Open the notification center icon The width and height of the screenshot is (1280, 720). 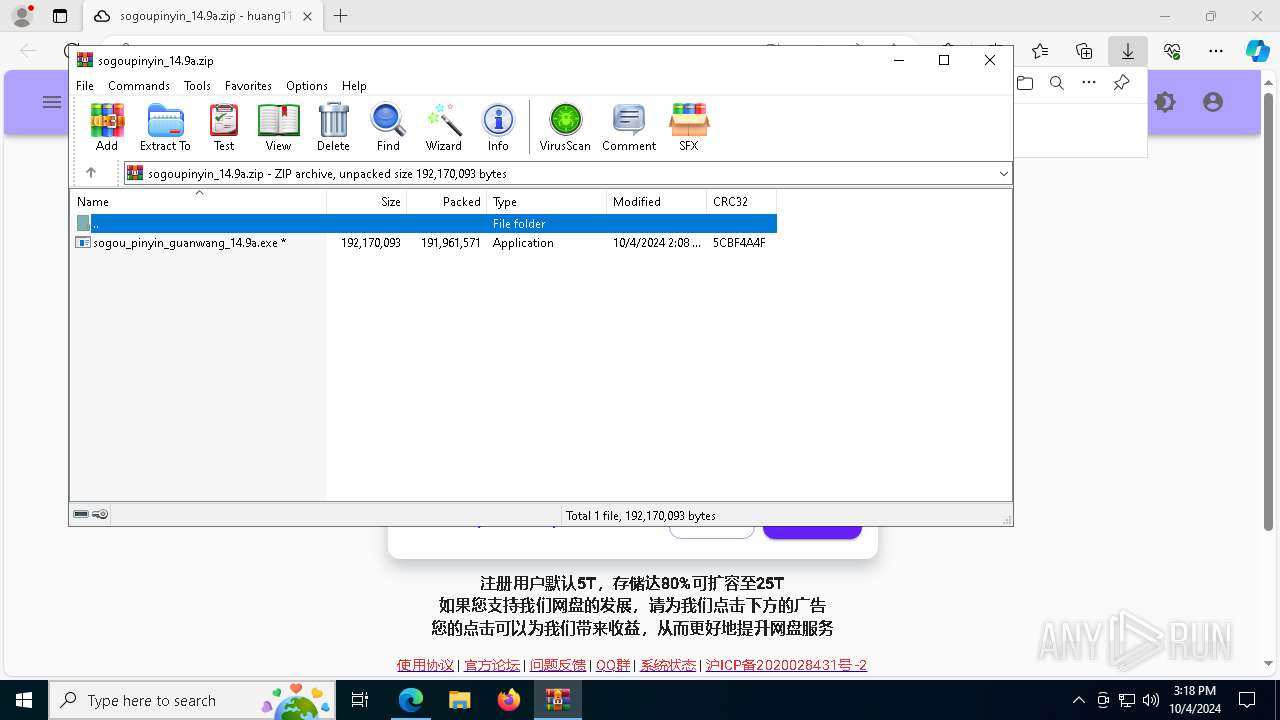point(1247,700)
